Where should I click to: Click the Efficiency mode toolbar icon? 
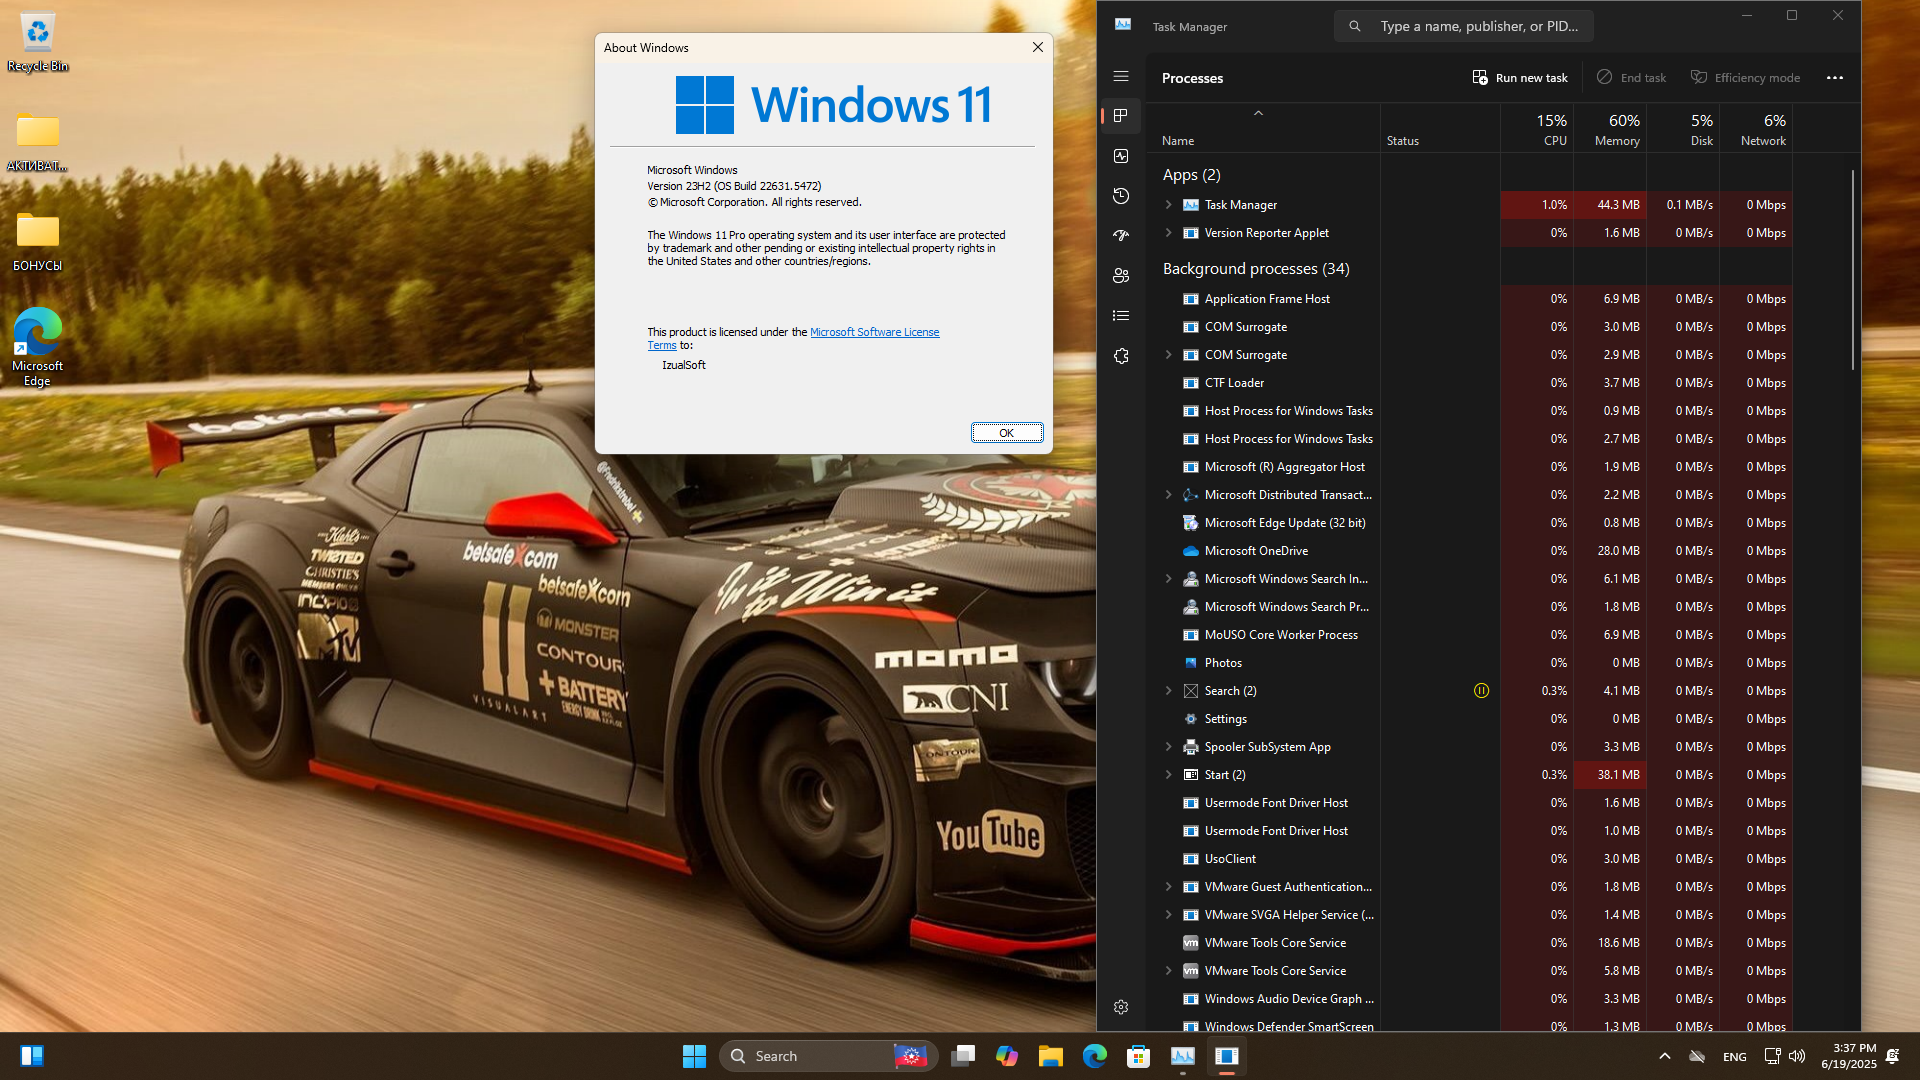coord(1699,77)
